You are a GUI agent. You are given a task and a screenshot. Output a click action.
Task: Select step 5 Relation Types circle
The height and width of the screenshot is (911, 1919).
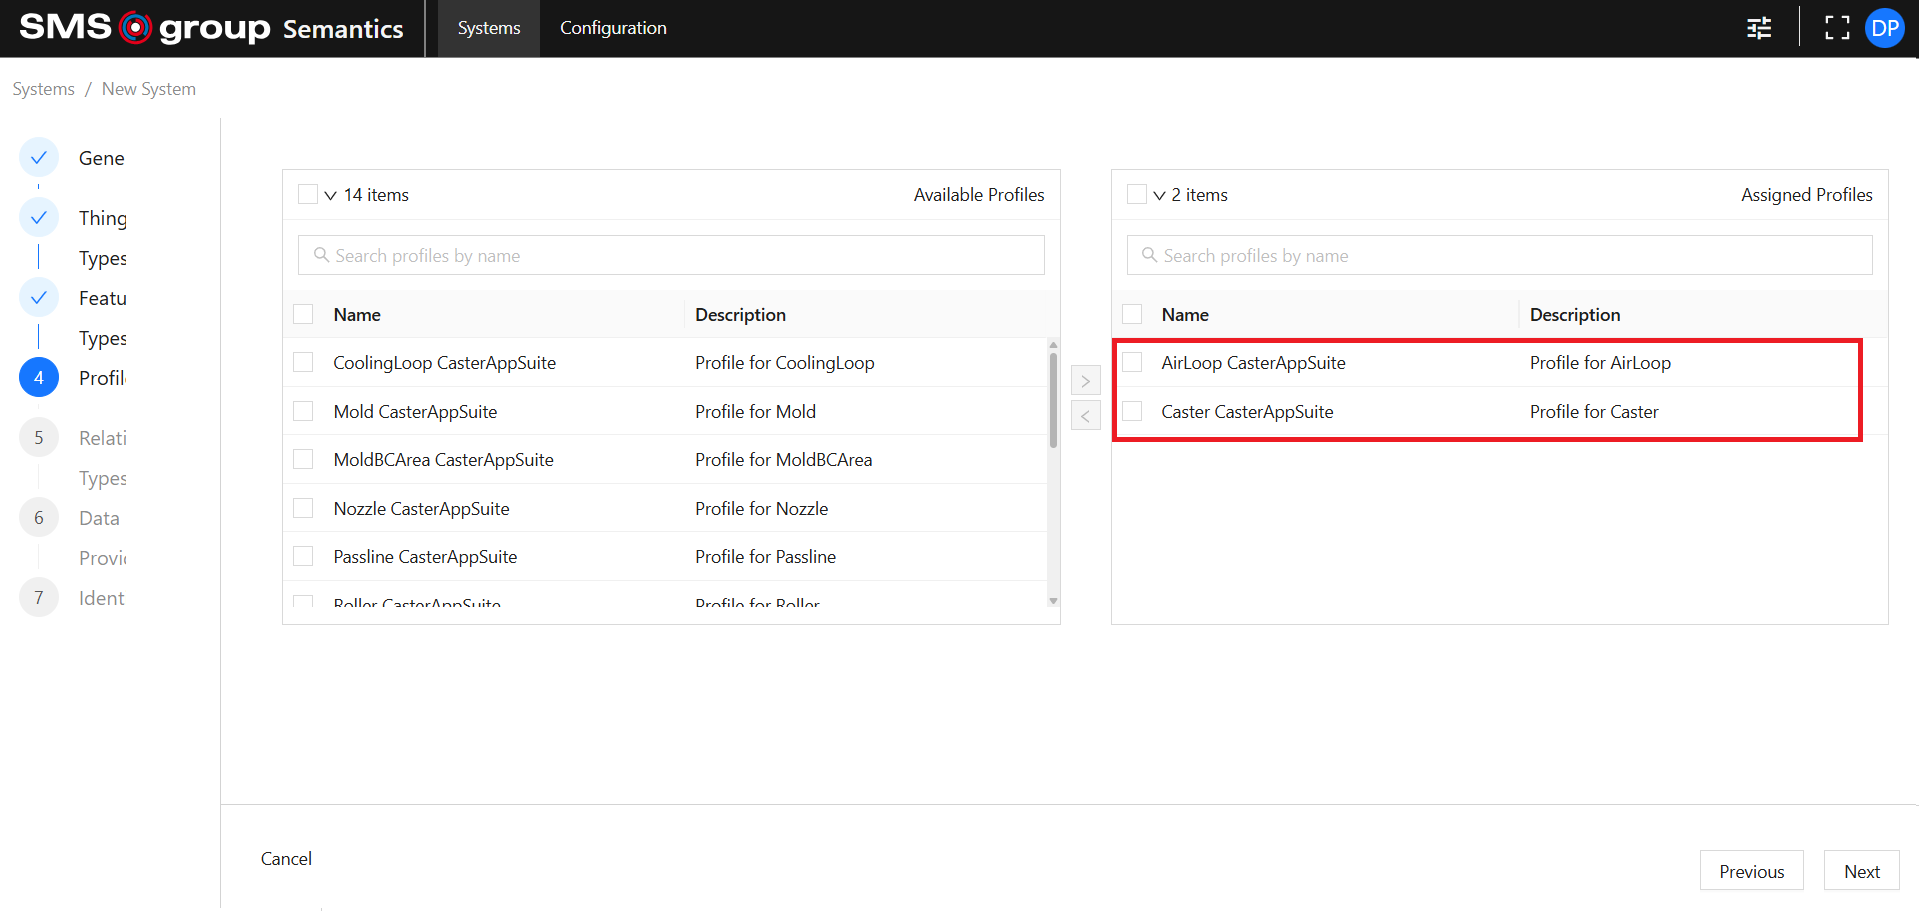click(x=39, y=438)
